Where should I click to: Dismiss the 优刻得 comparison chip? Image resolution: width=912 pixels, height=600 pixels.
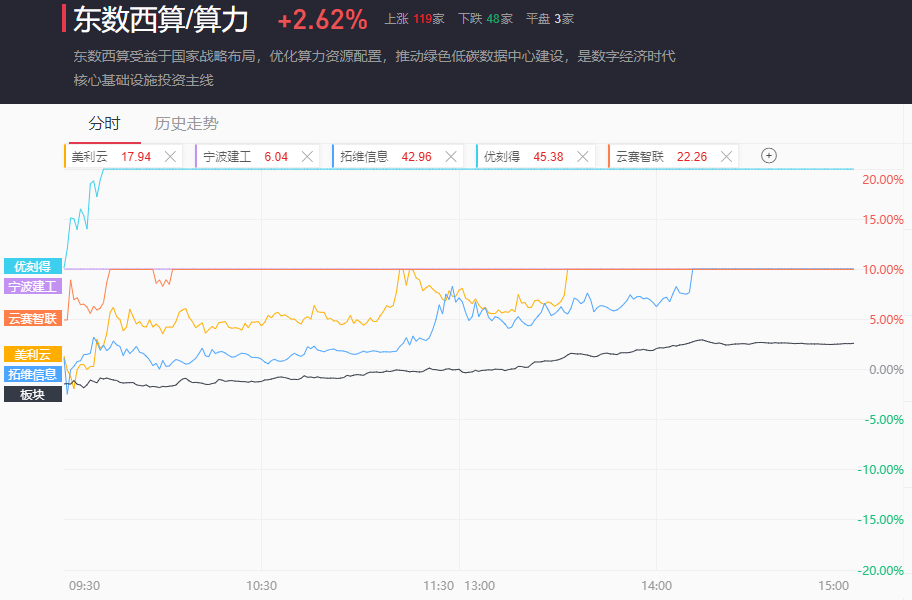coord(583,156)
